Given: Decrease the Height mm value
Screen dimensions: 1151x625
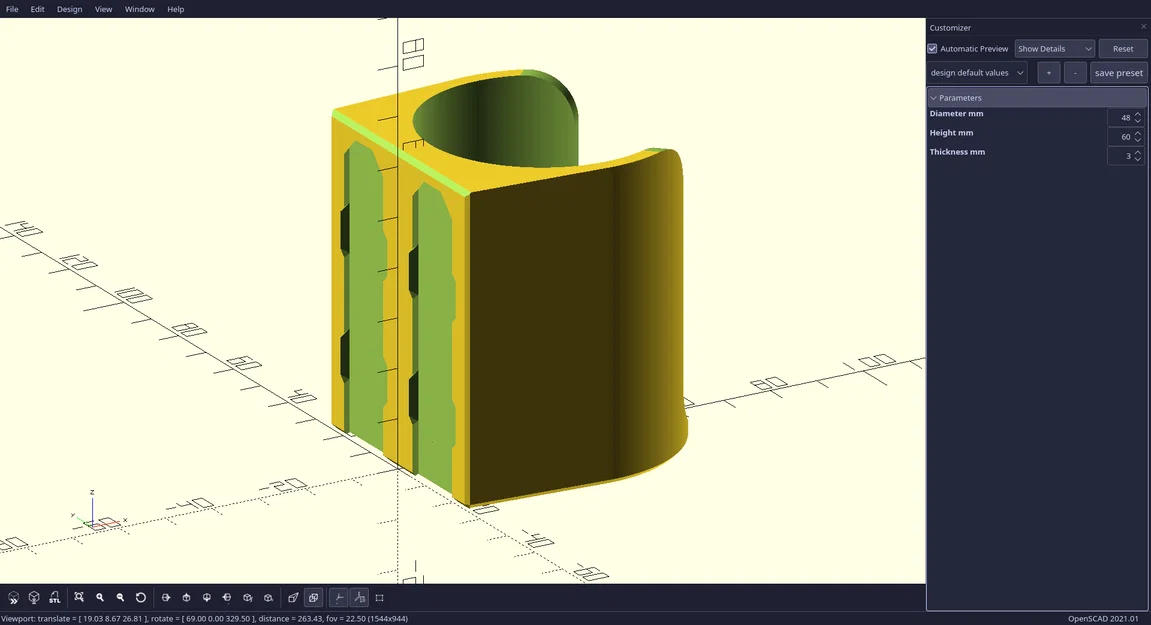Looking at the screenshot, I should pos(1138,140).
